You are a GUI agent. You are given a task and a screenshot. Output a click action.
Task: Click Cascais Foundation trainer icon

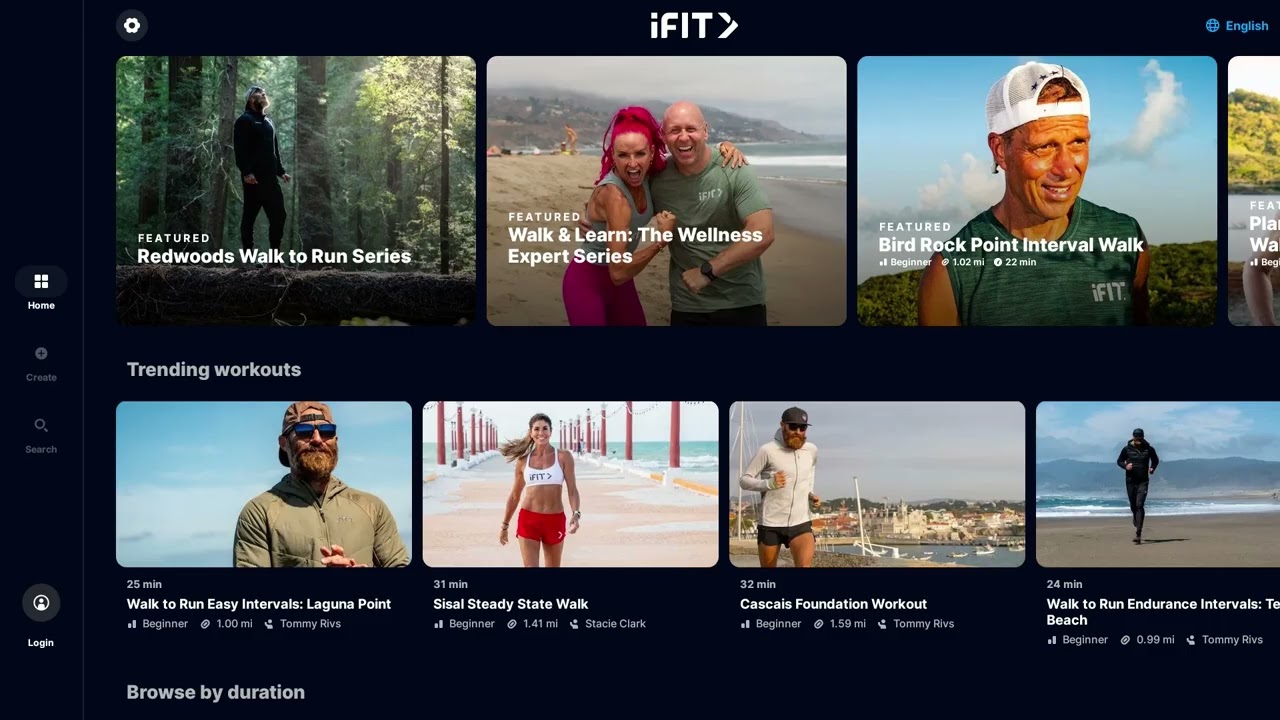[x=882, y=624]
